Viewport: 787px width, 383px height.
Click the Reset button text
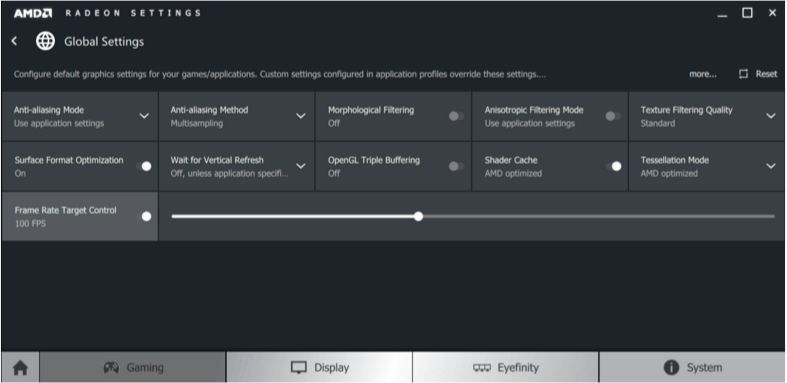(x=766, y=74)
